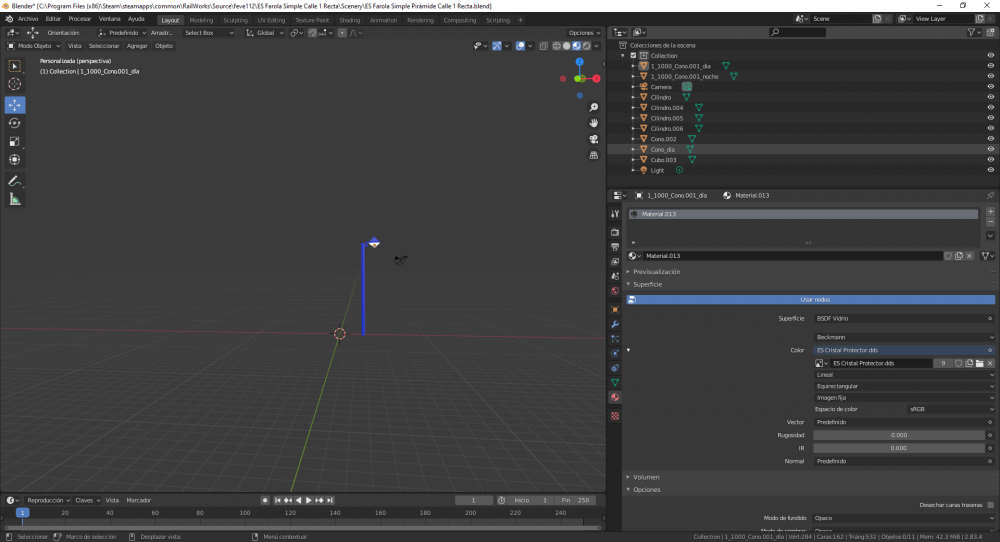Enable the Desechar caras traseras checkbox

click(990, 505)
